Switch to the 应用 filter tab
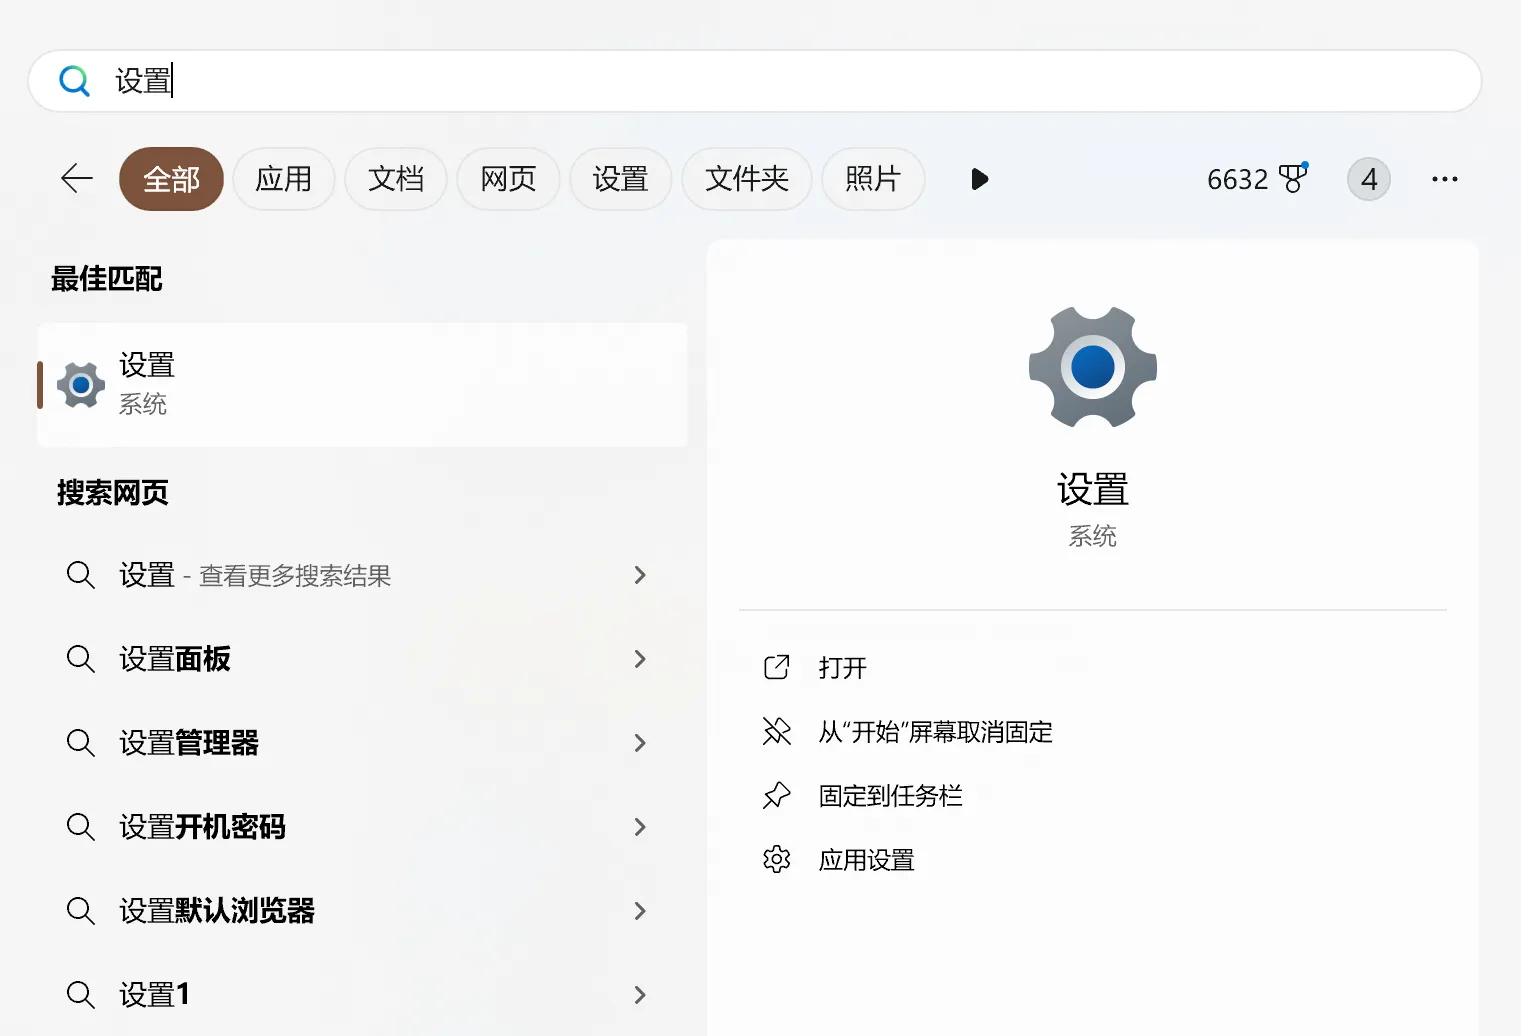The width and height of the screenshot is (1521, 1036). click(284, 179)
